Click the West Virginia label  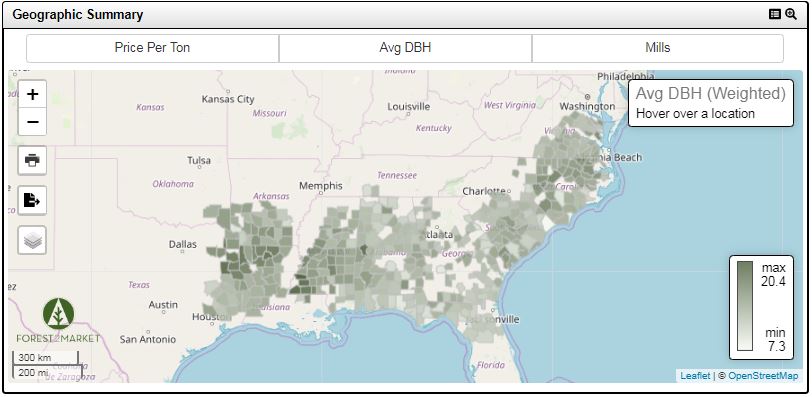[x=510, y=105]
